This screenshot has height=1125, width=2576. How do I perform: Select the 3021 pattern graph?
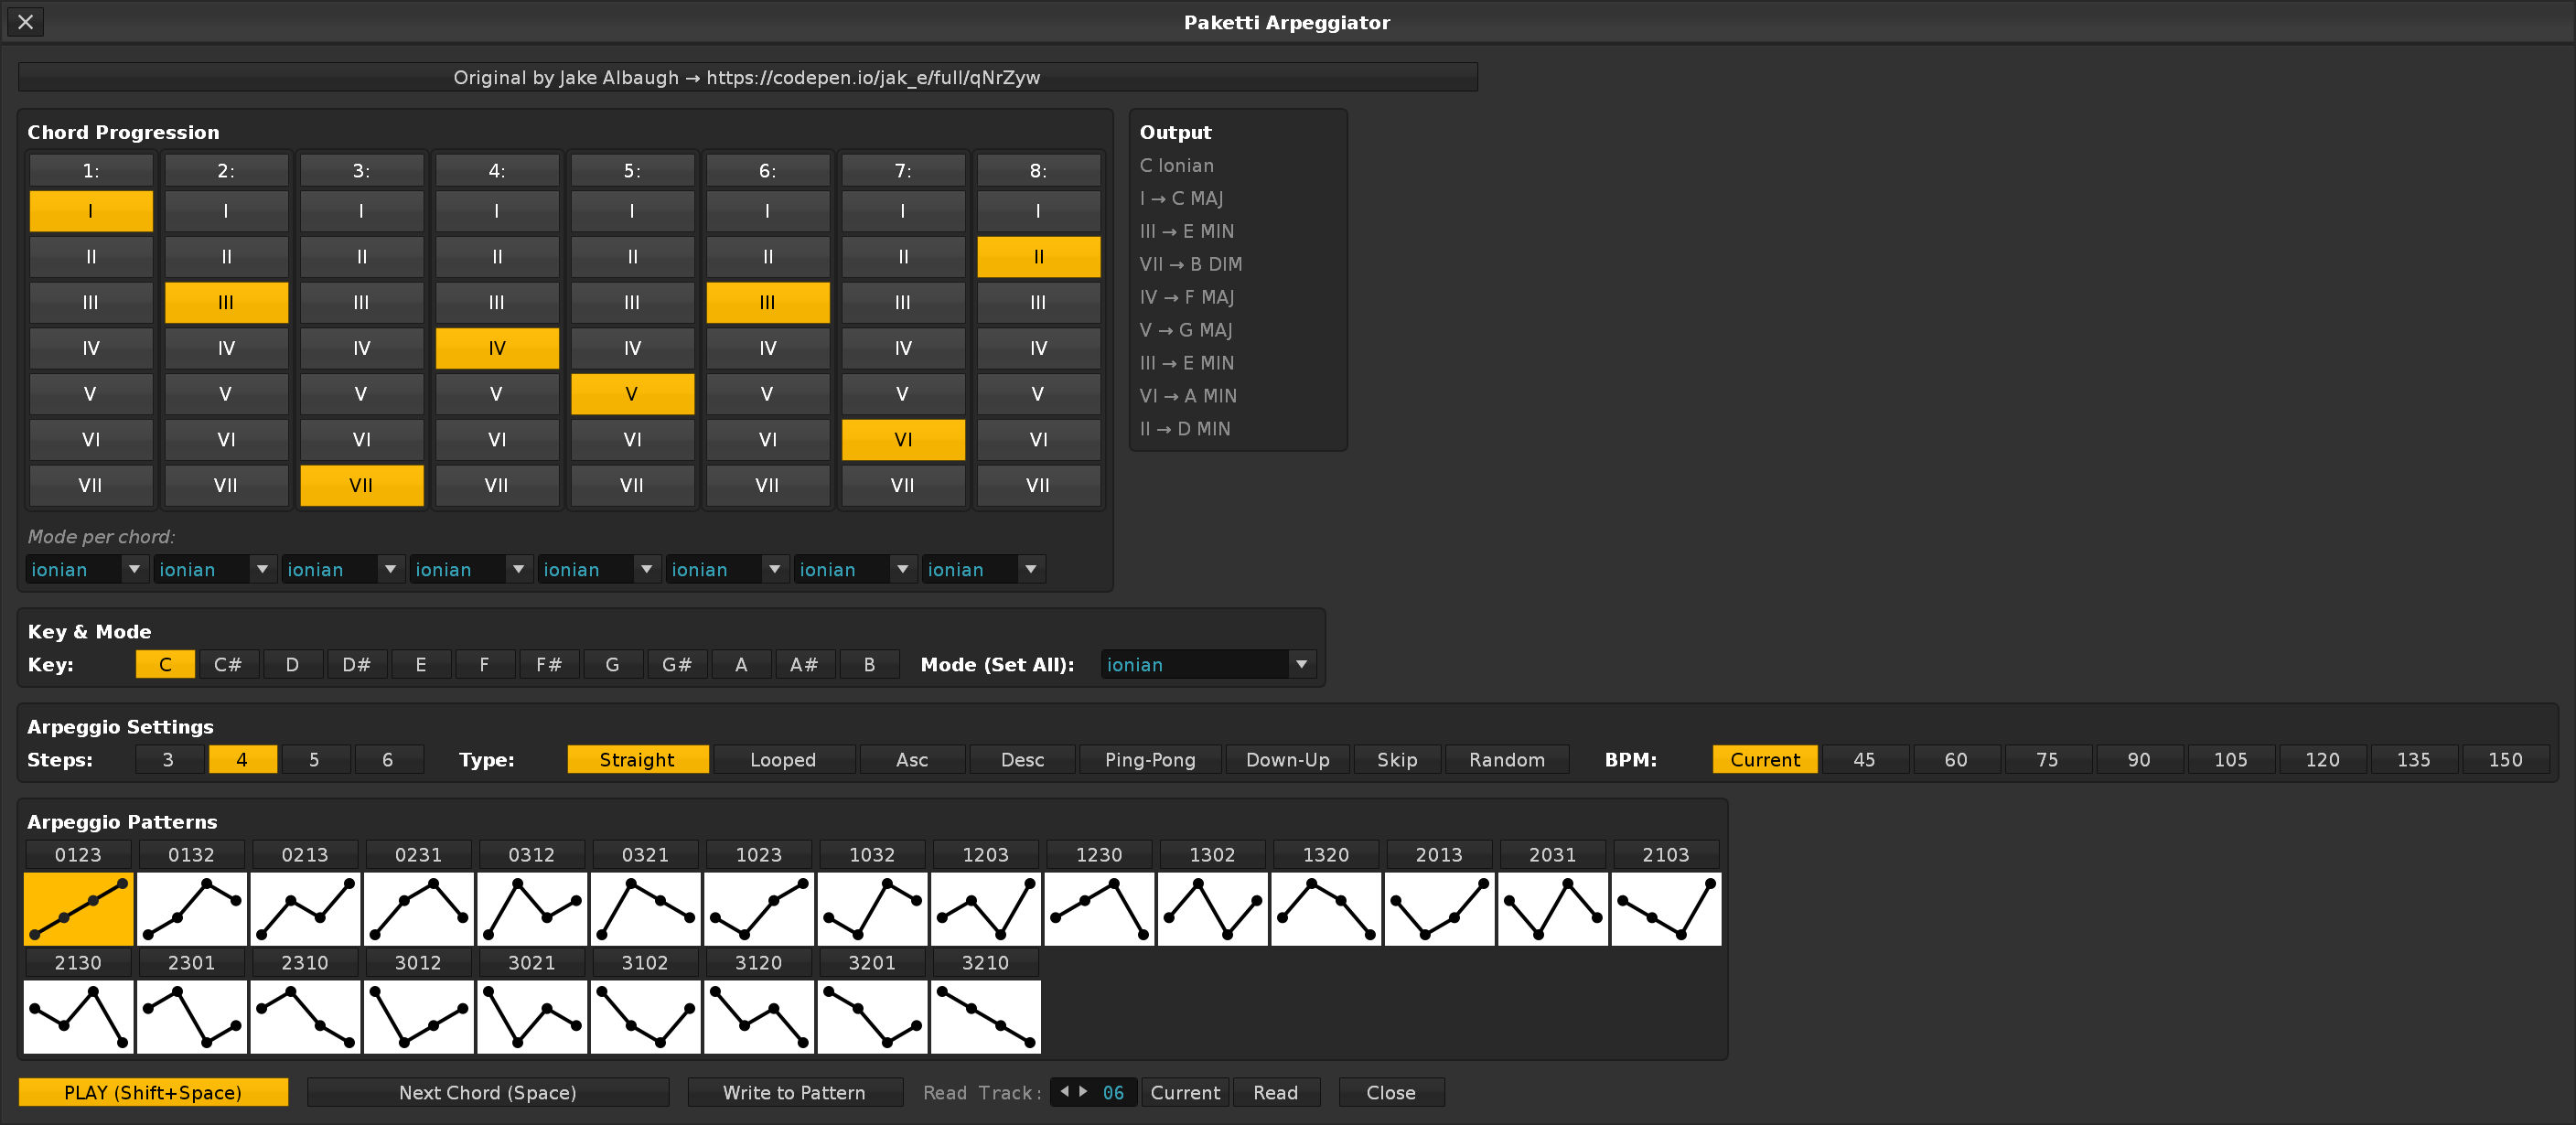pos(532,1016)
